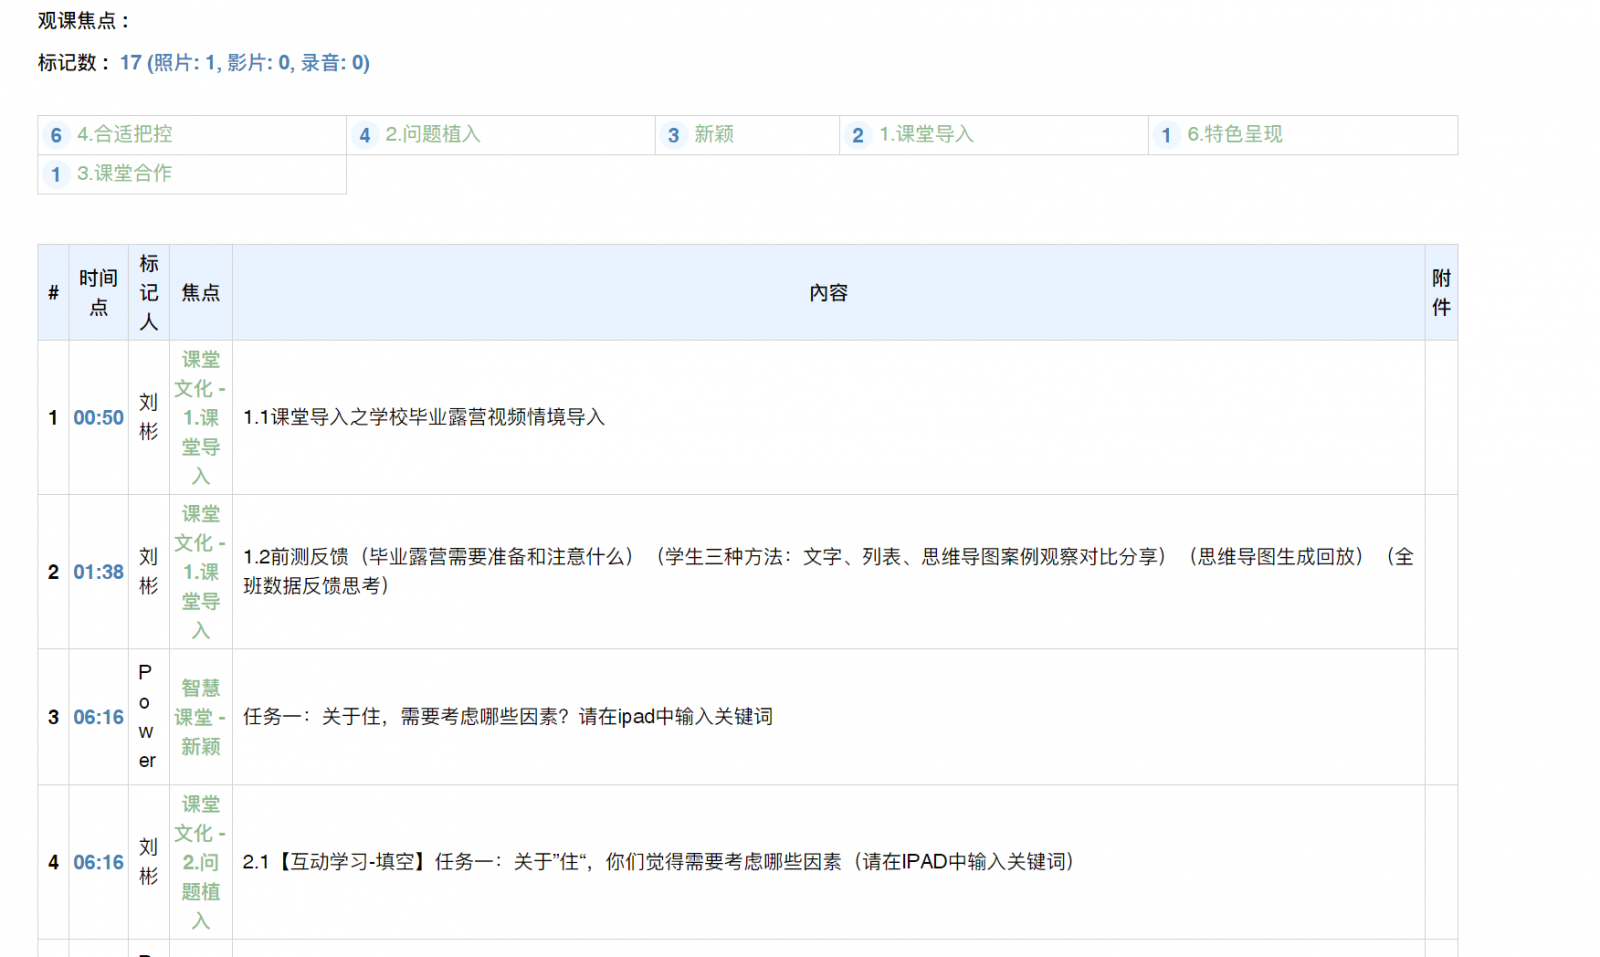Click the 时间点 column header
This screenshot has width=1600, height=957.
pos(98,293)
